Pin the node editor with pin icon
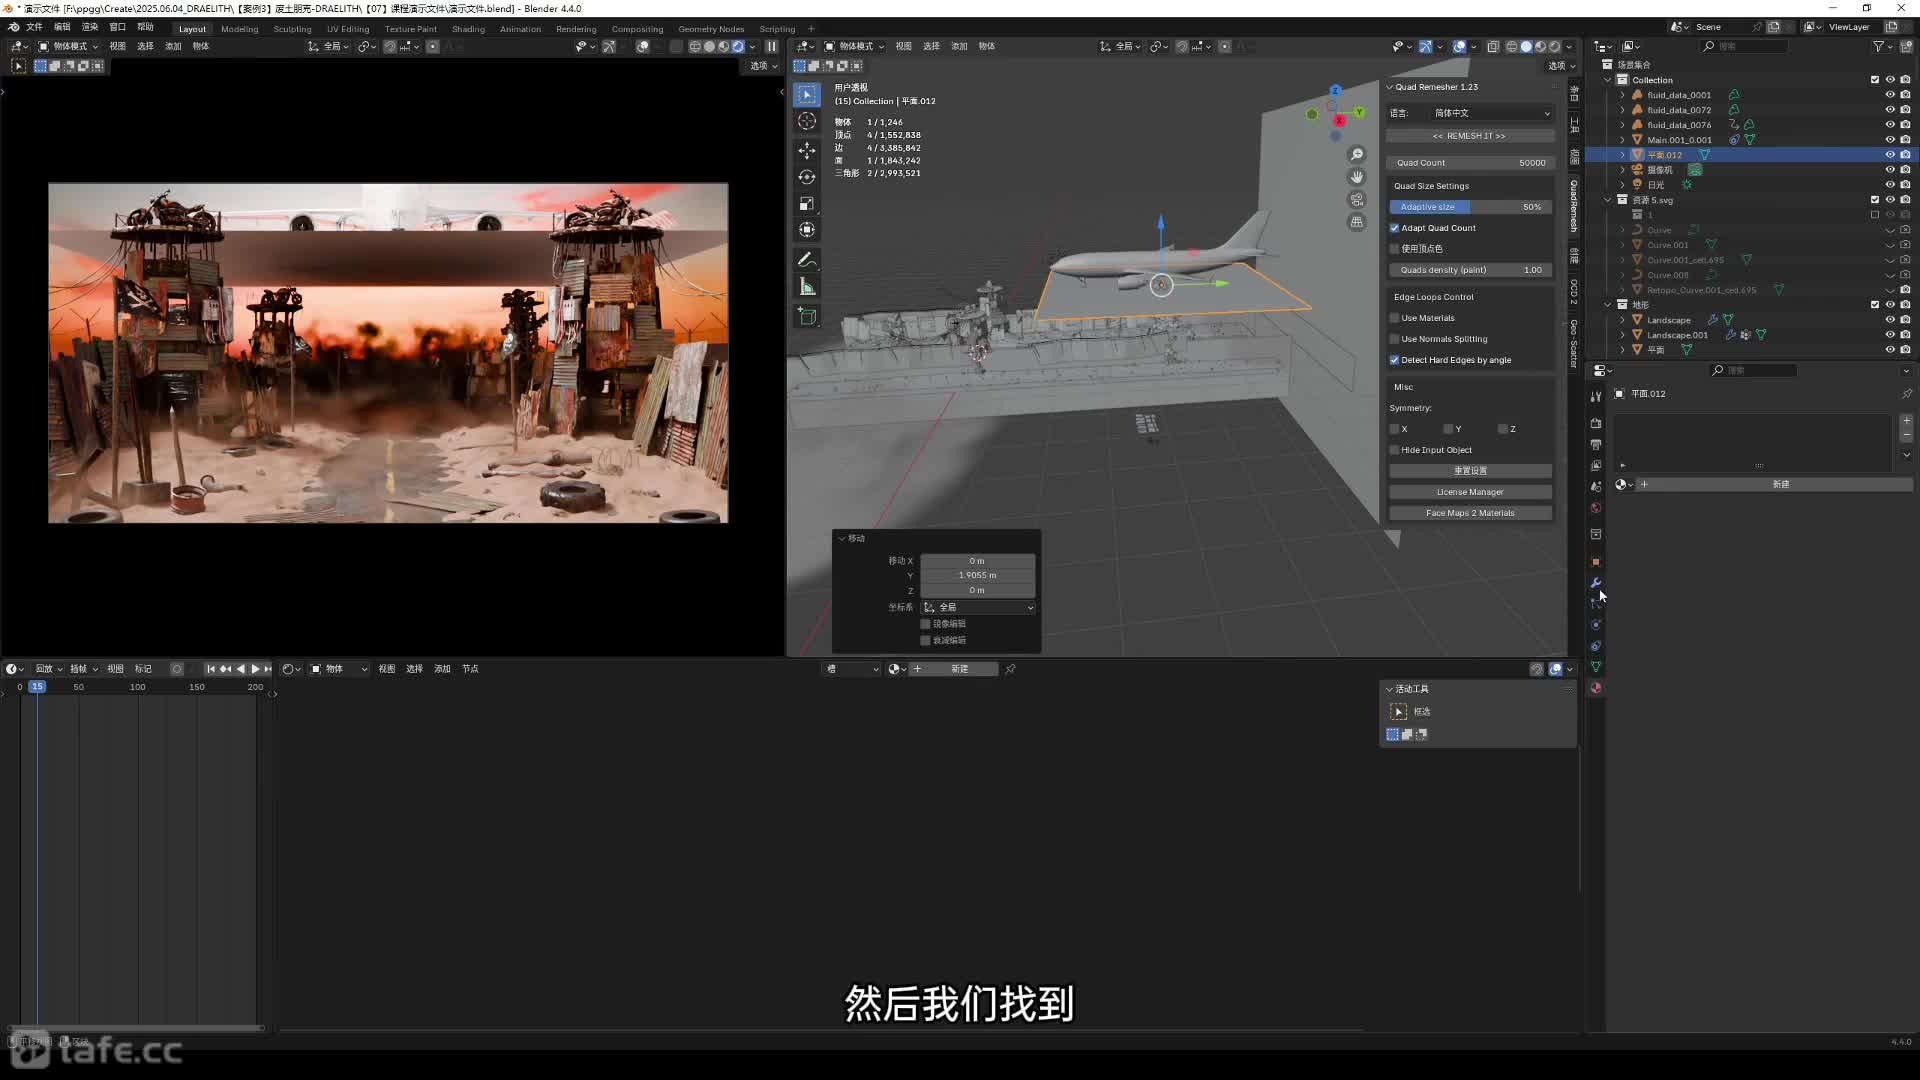Image resolution: width=1920 pixels, height=1080 pixels. [1010, 669]
